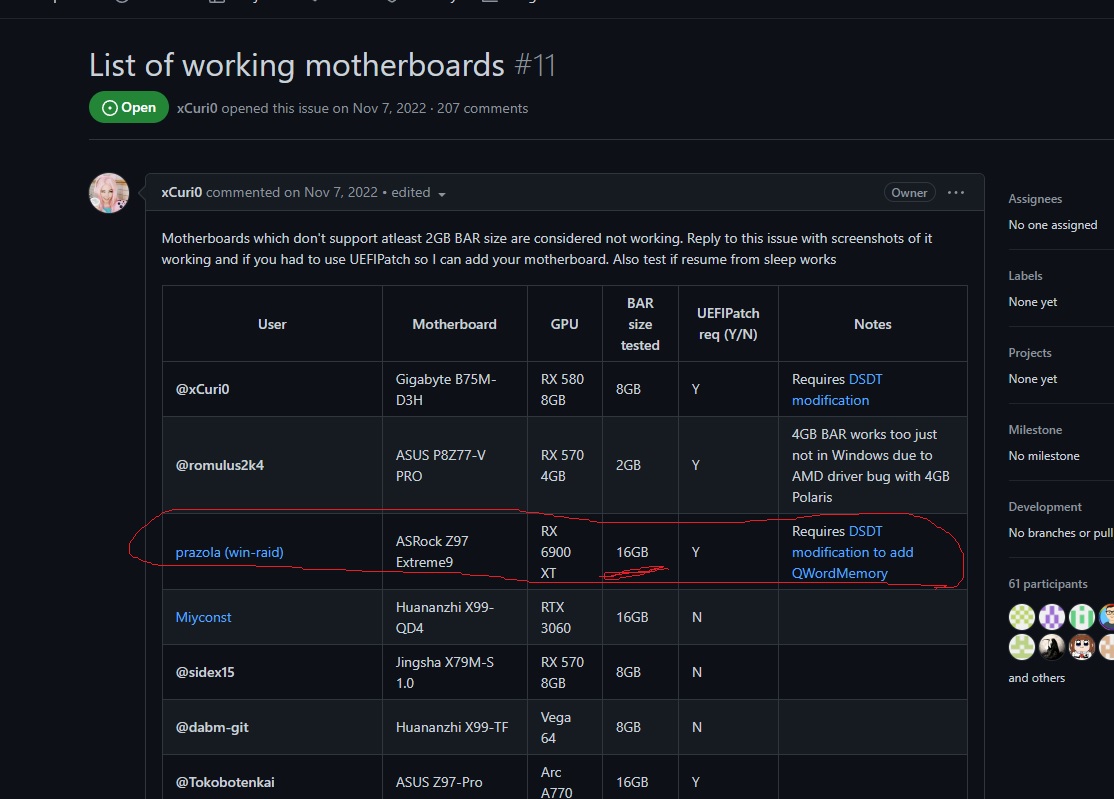The width and height of the screenshot is (1114, 799).
Task: Click the intro paragraph about 2GB BAR size
Action: pyautogui.click(x=547, y=249)
